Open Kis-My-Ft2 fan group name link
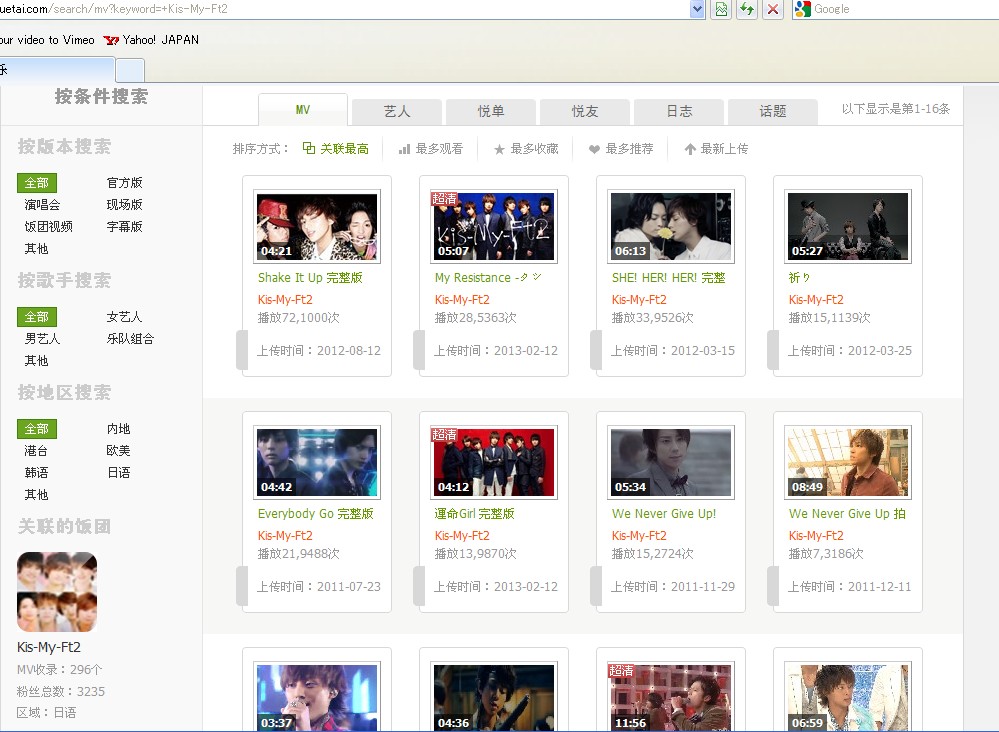 click(48, 647)
